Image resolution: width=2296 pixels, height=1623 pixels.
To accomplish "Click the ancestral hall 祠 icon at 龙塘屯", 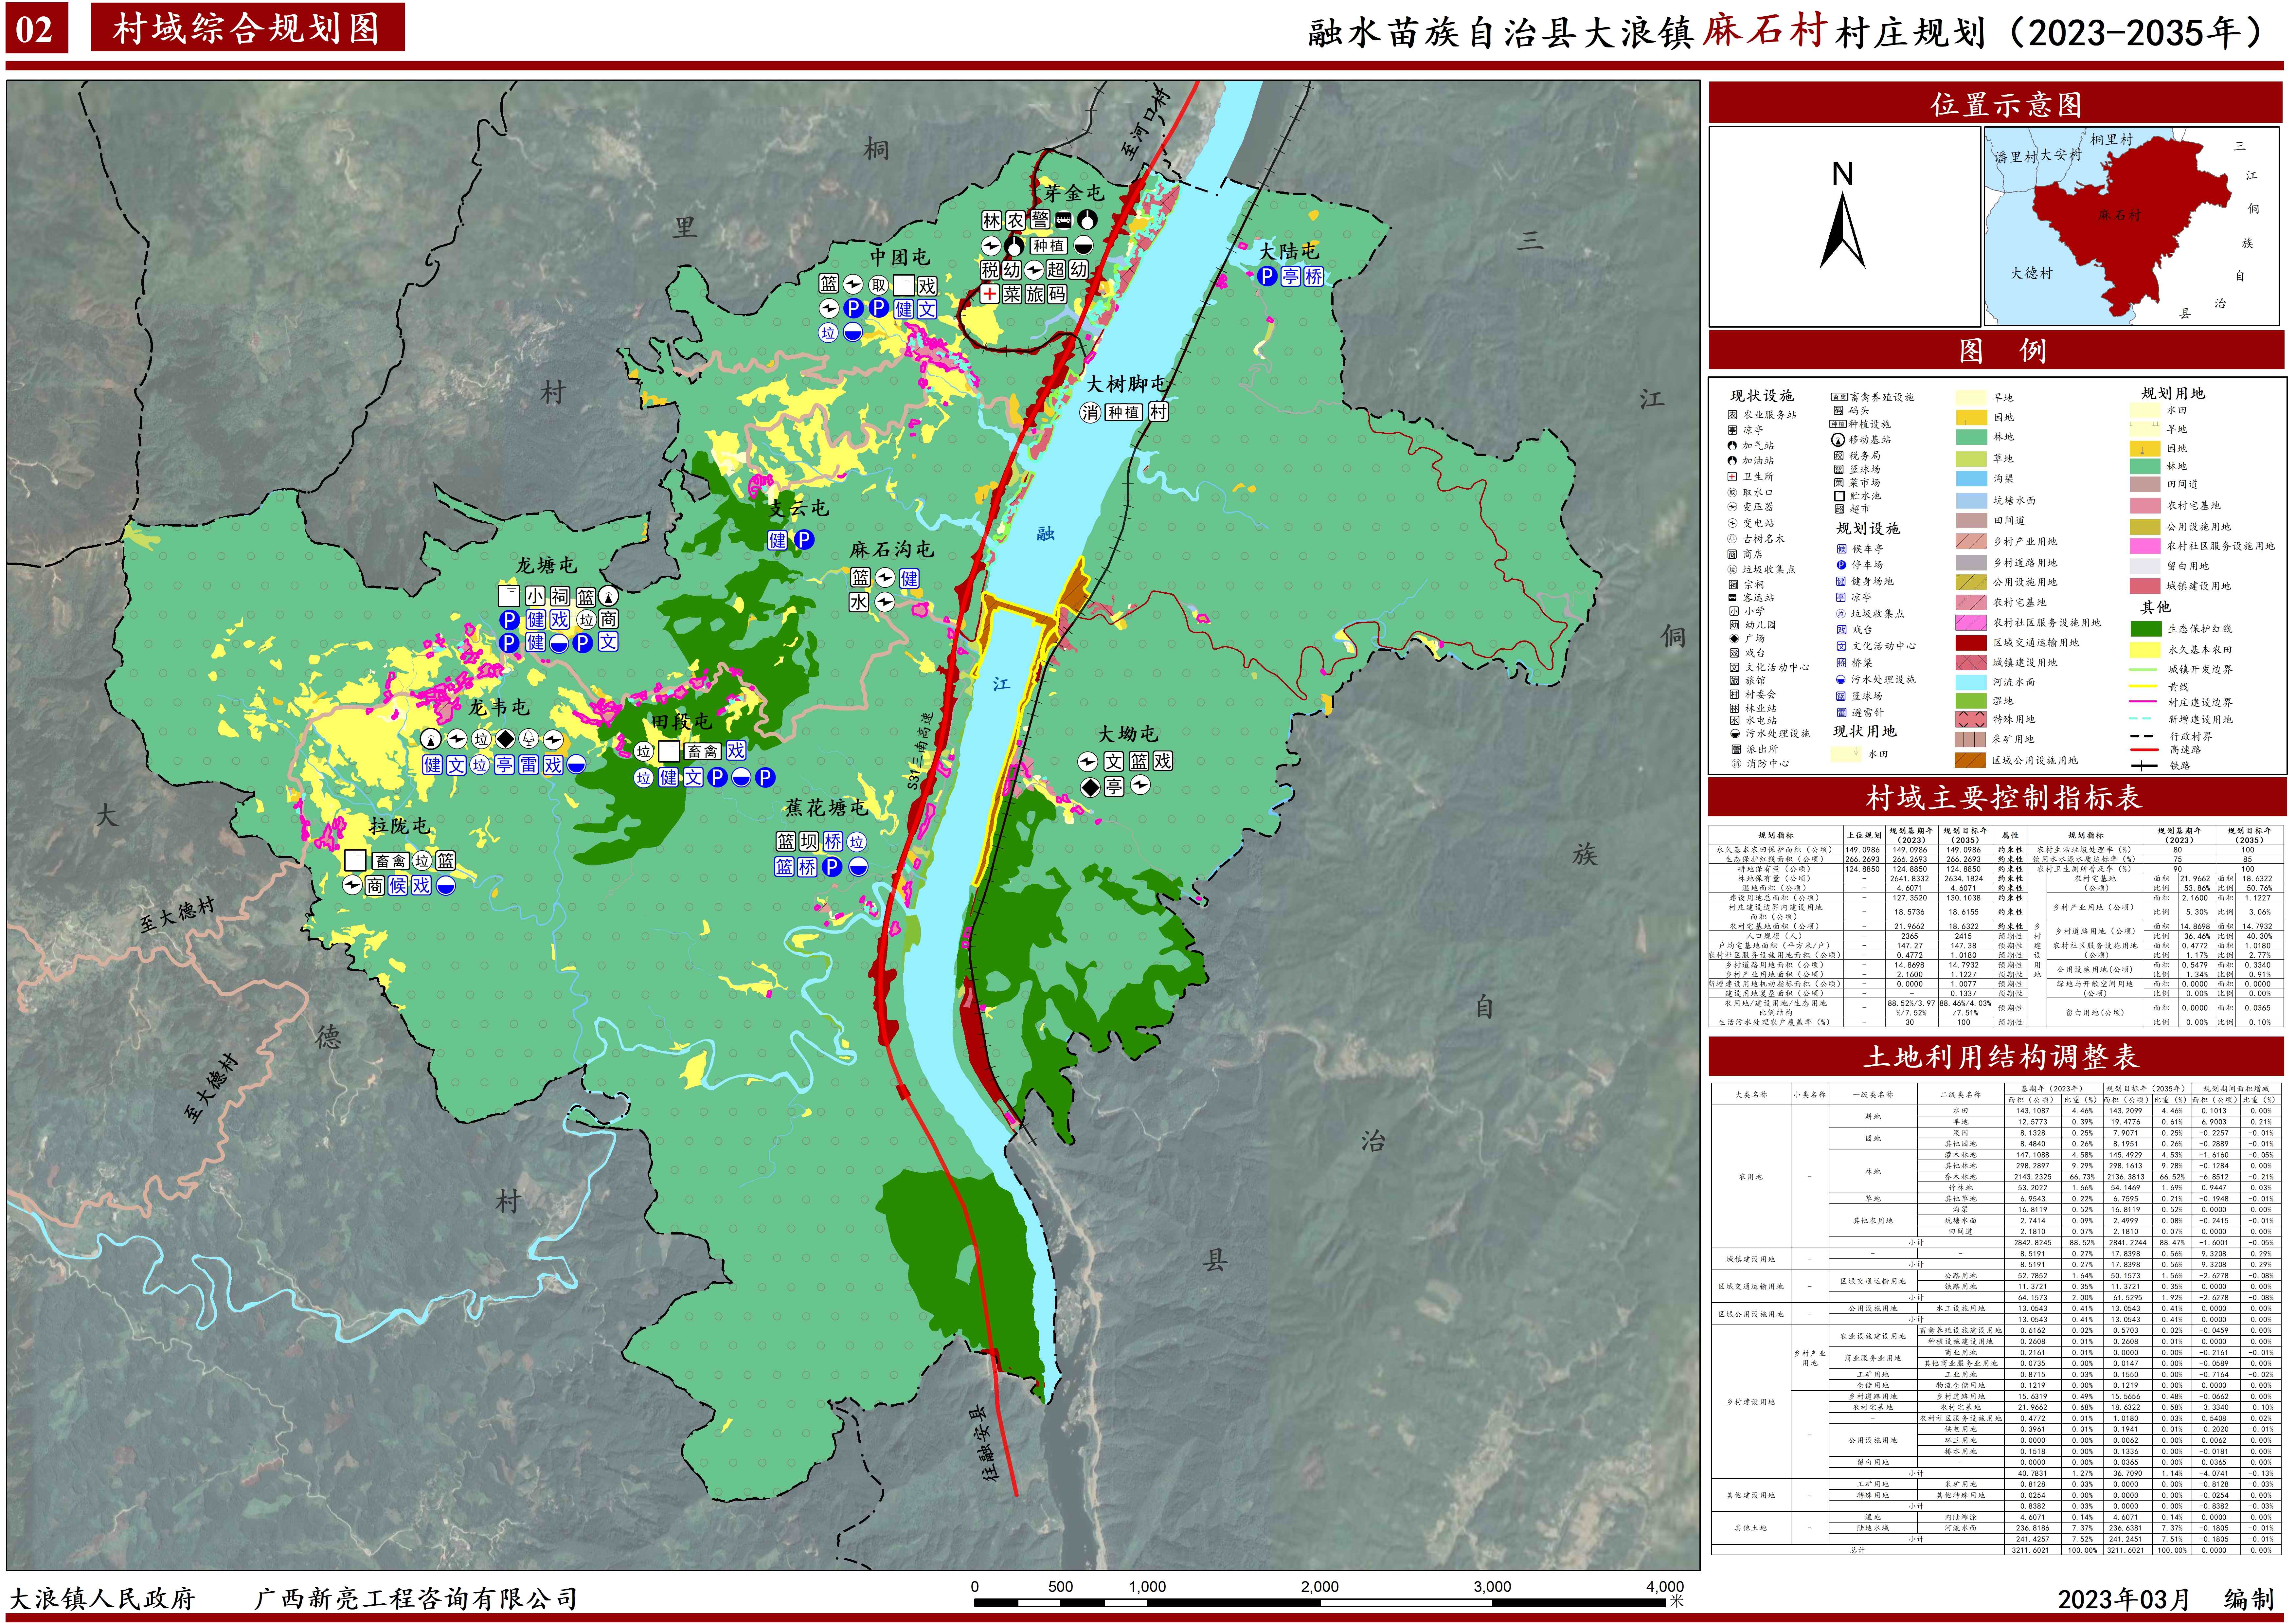I will pos(560,596).
